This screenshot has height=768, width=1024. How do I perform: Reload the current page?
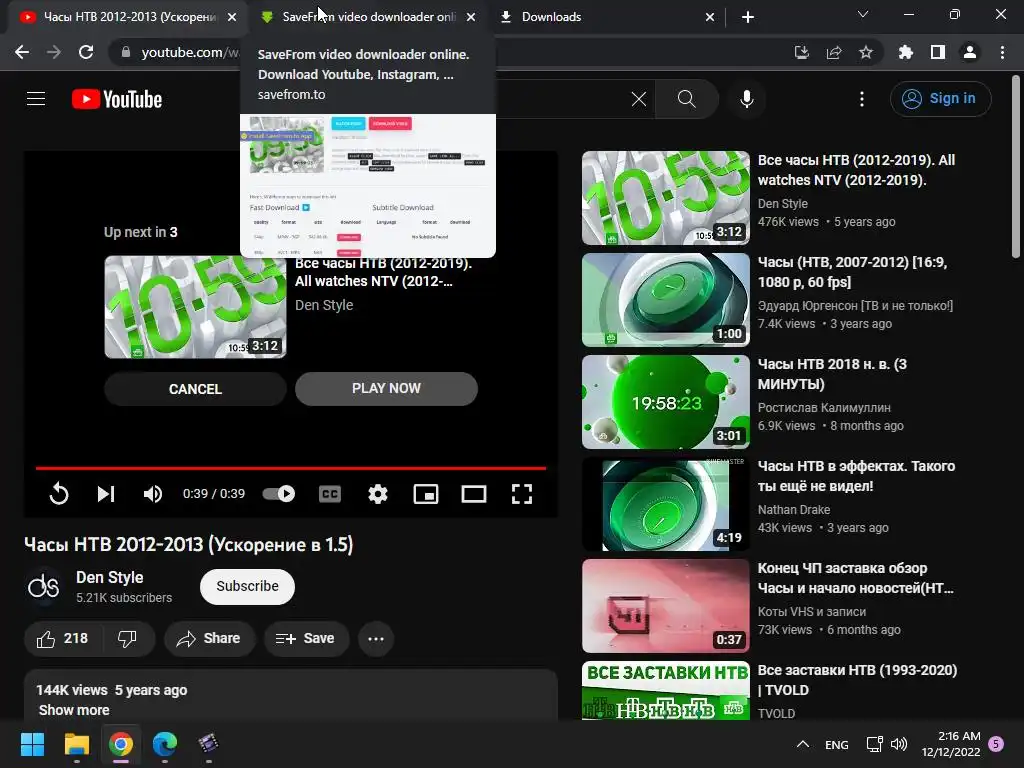click(x=86, y=52)
